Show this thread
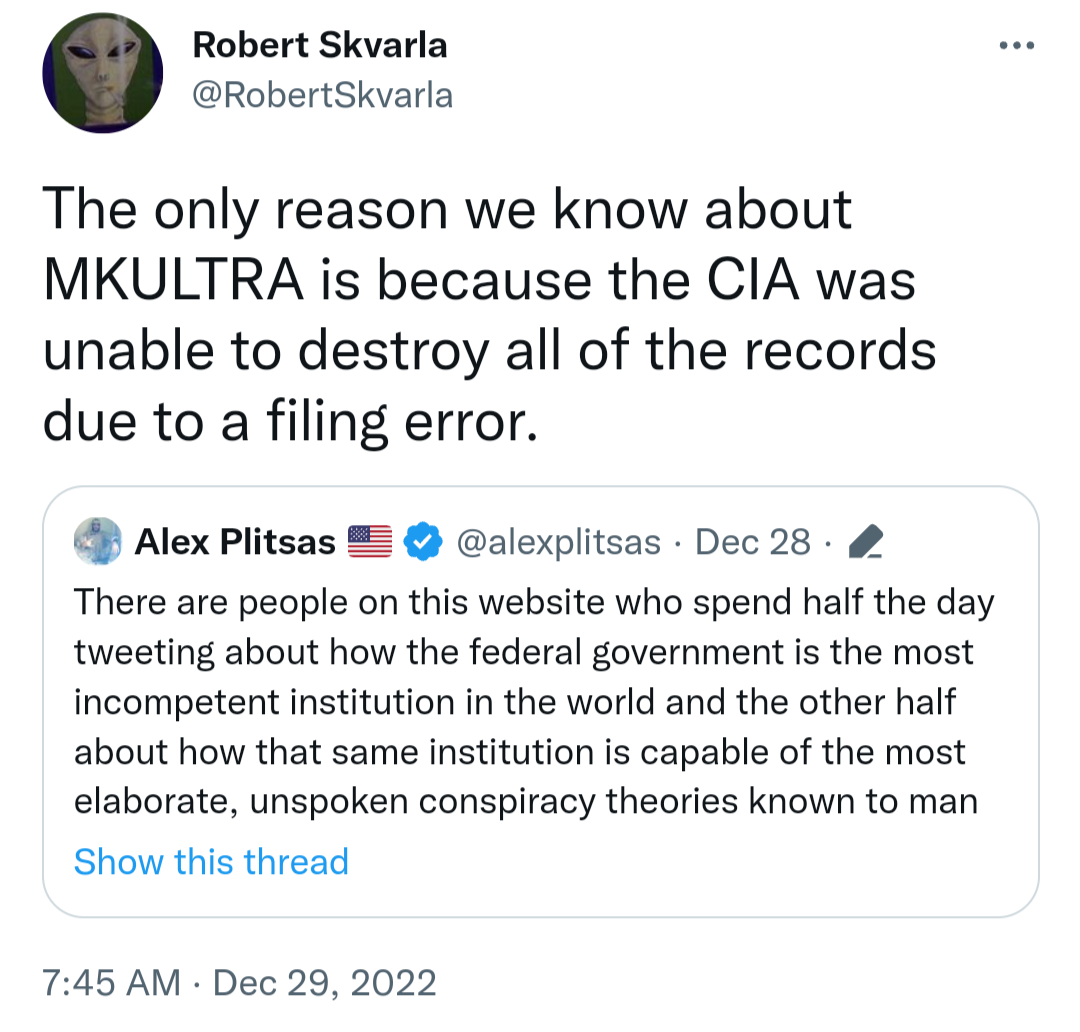Image resolution: width=1080 pixels, height=1032 pixels. tap(211, 861)
